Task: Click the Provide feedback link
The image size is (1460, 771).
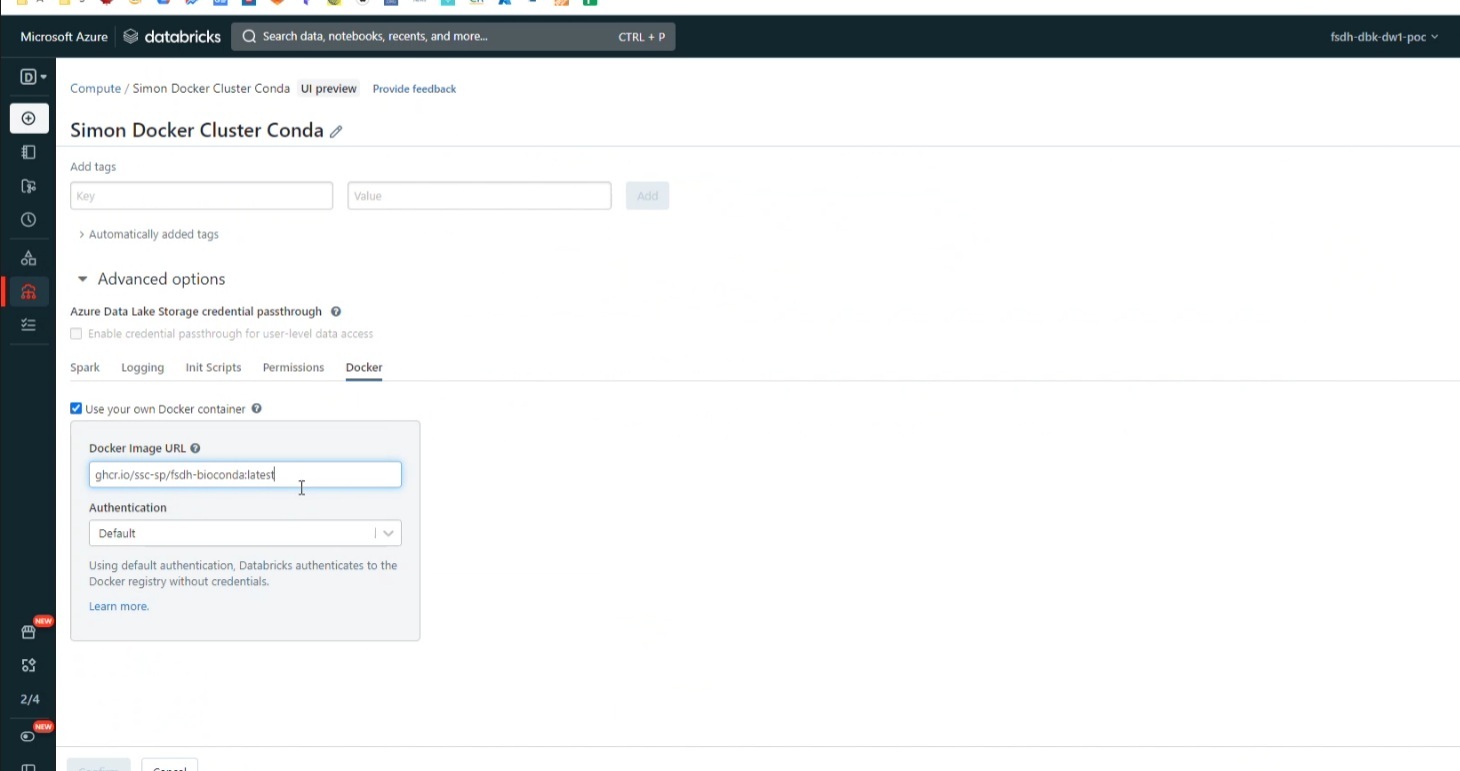Action: point(414,89)
